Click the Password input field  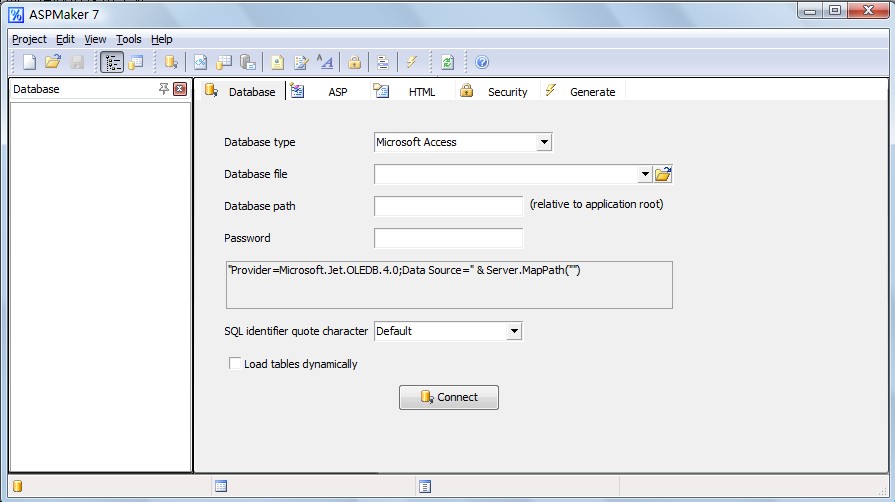[x=448, y=238]
